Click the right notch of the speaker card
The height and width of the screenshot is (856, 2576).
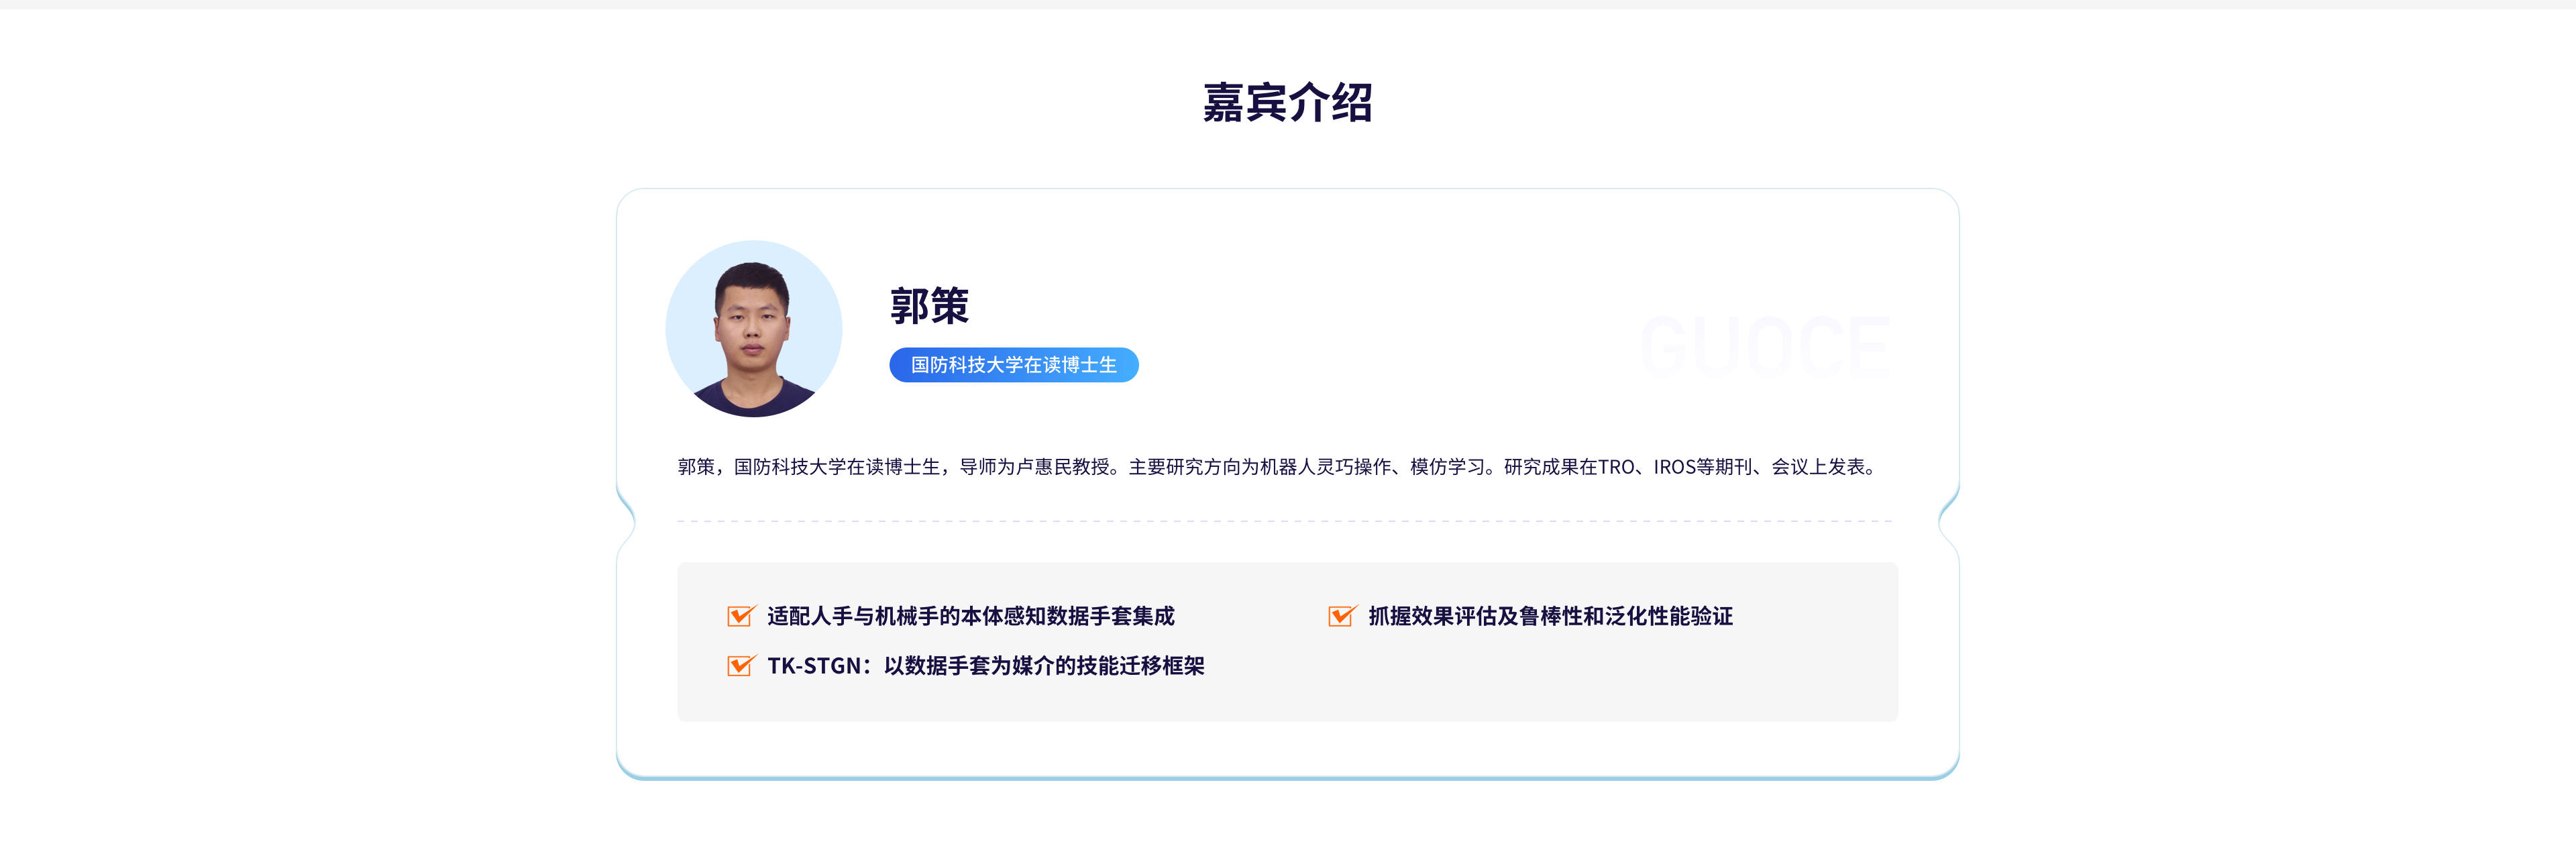click(1948, 520)
